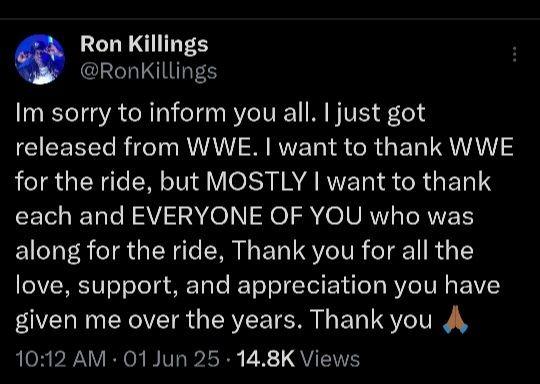
Task: View the 14.8K view count number
Action: (x=266, y=359)
